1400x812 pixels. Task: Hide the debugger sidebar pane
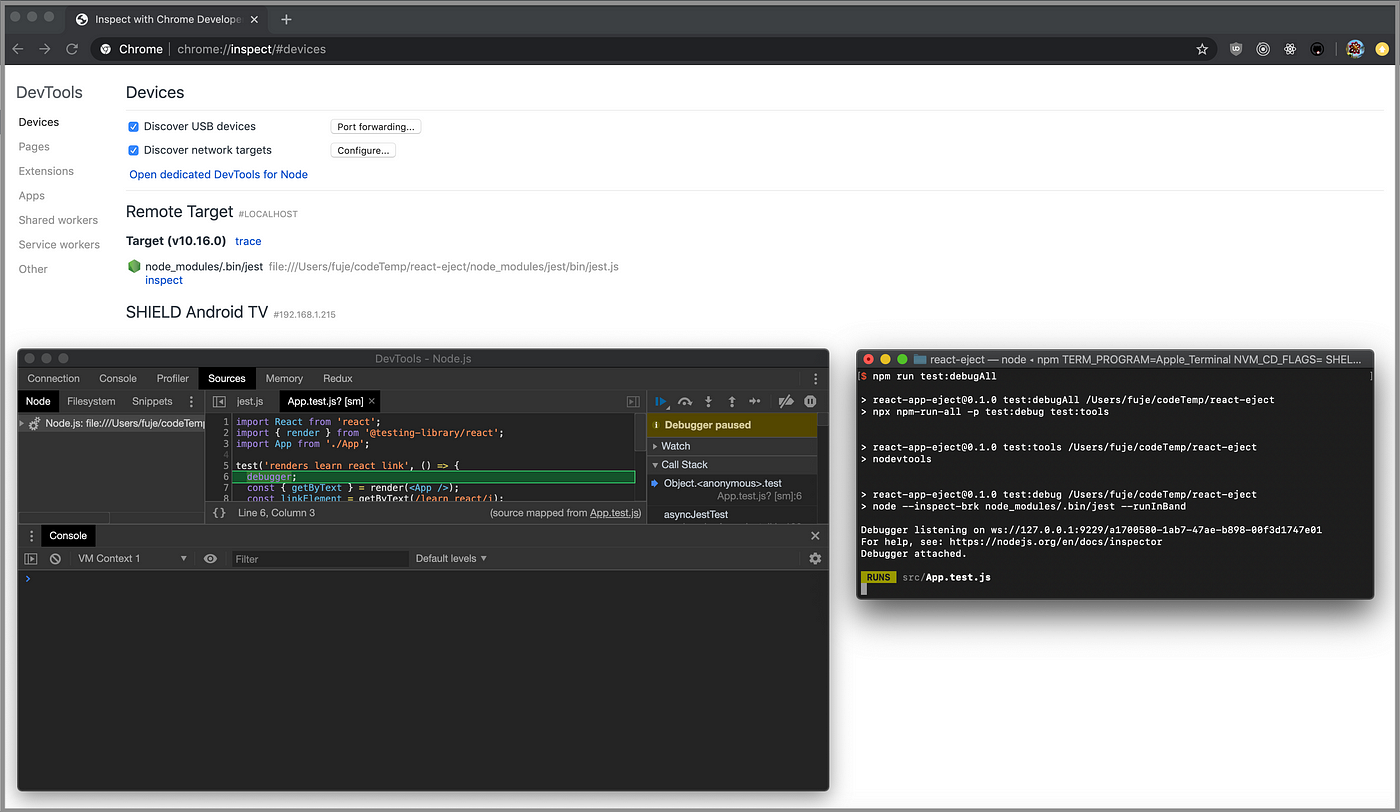tap(633, 402)
